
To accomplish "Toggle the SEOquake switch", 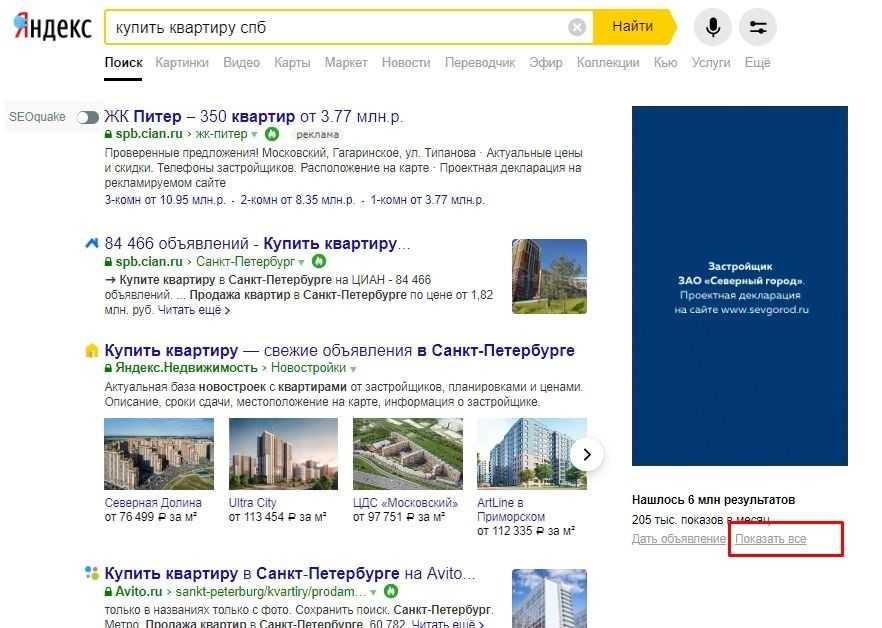I will pos(88,117).
